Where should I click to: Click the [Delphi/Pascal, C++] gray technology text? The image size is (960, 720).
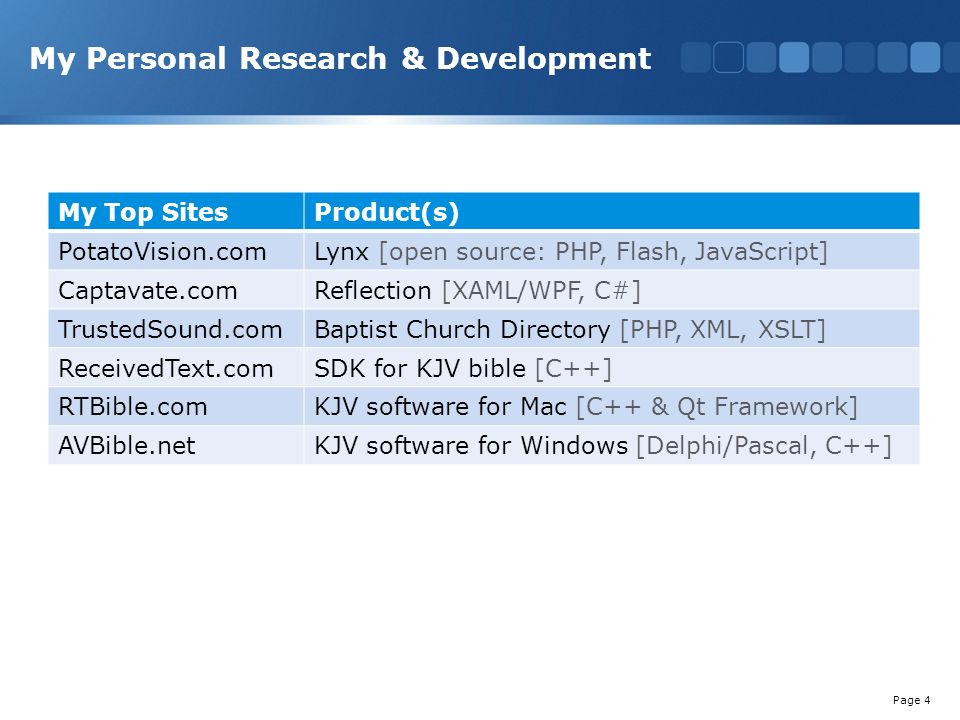click(764, 446)
